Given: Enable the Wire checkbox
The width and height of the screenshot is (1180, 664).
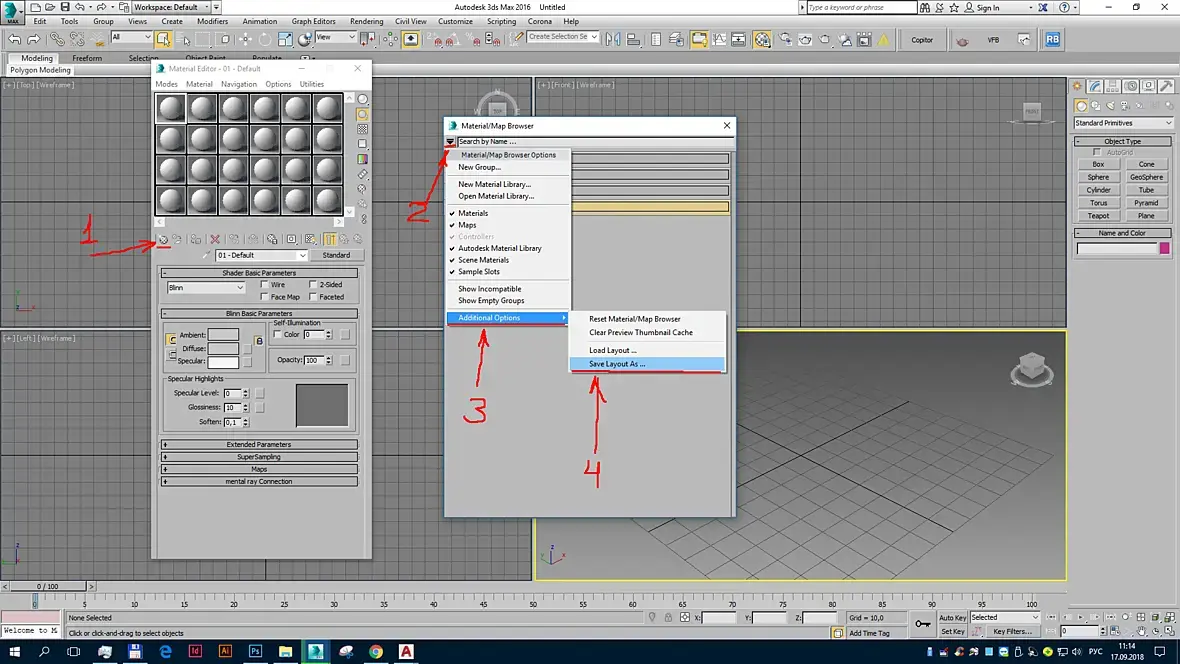Looking at the screenshot, I should (264, 285).
